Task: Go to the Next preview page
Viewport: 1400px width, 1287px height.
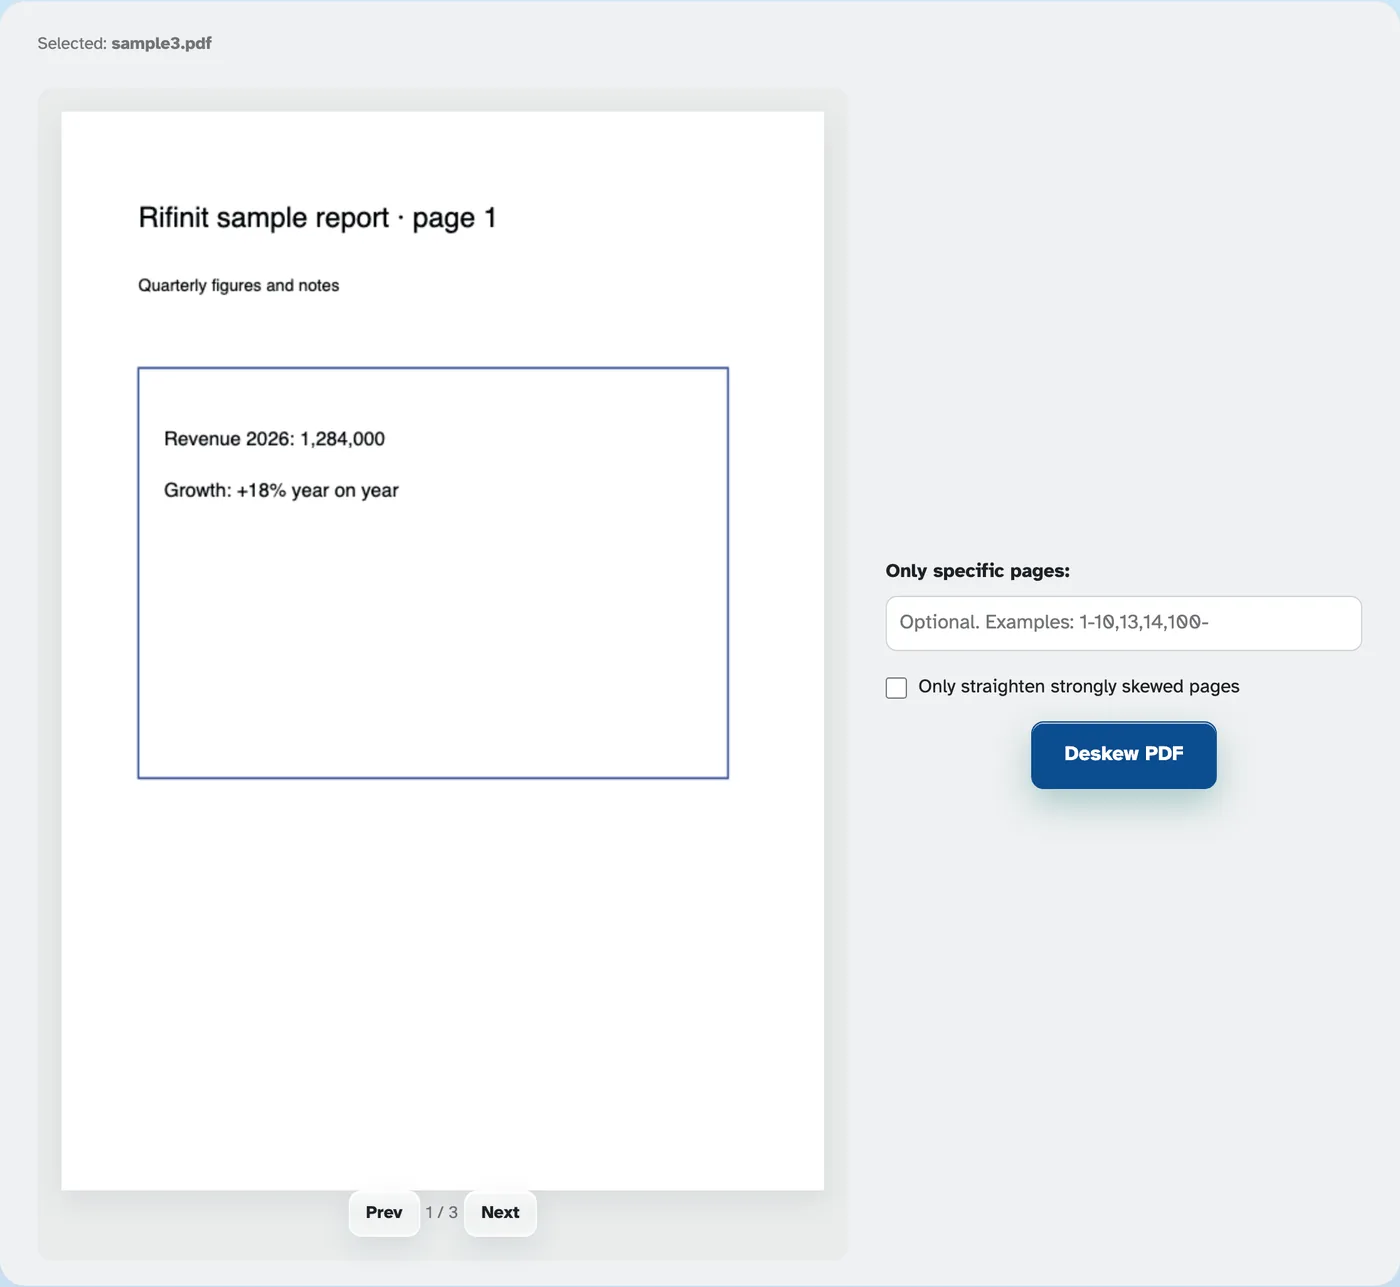Action: tap(500, 1213)
